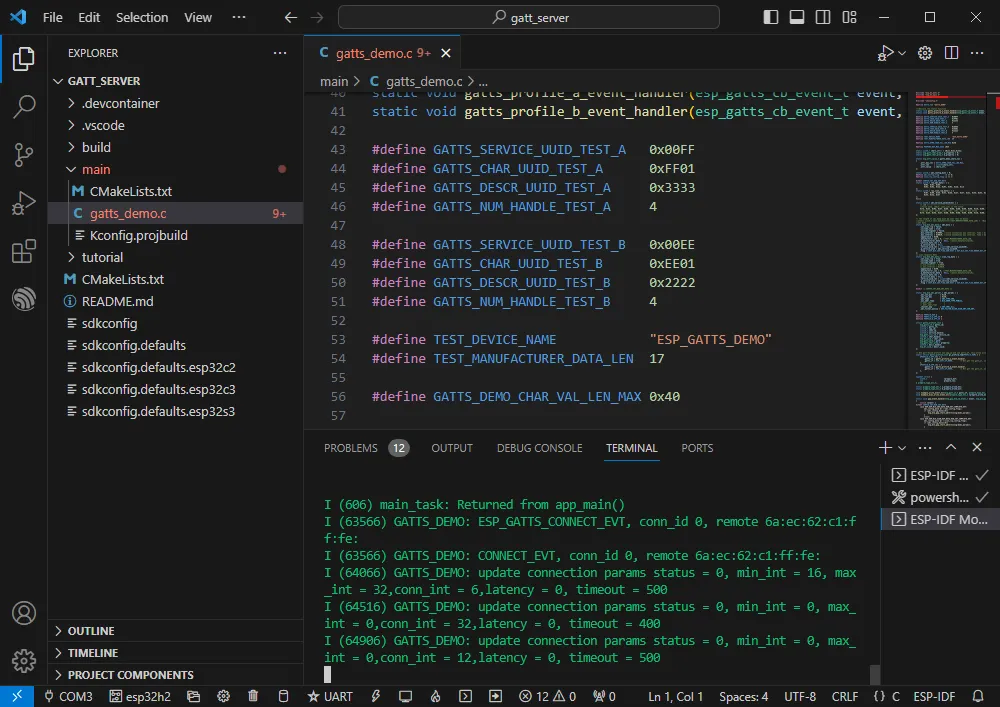
Task: Open the Edit menu
Action: pyautogui.click(x=89, y=17)
